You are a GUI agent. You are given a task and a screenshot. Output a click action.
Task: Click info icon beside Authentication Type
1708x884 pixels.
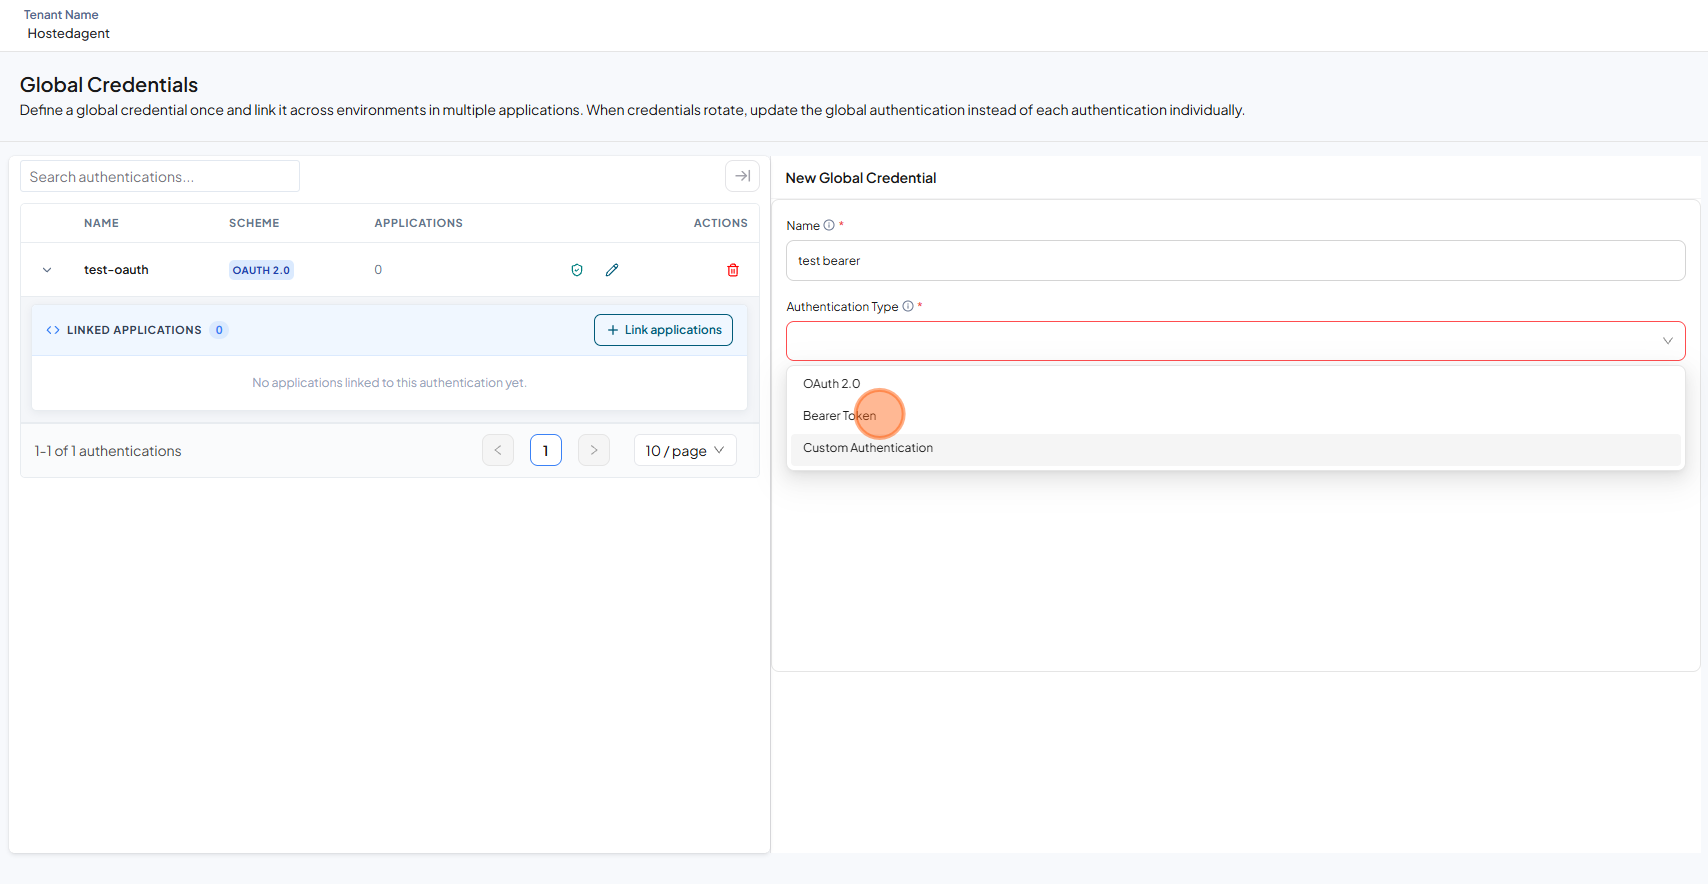click(x=908, y=306)
